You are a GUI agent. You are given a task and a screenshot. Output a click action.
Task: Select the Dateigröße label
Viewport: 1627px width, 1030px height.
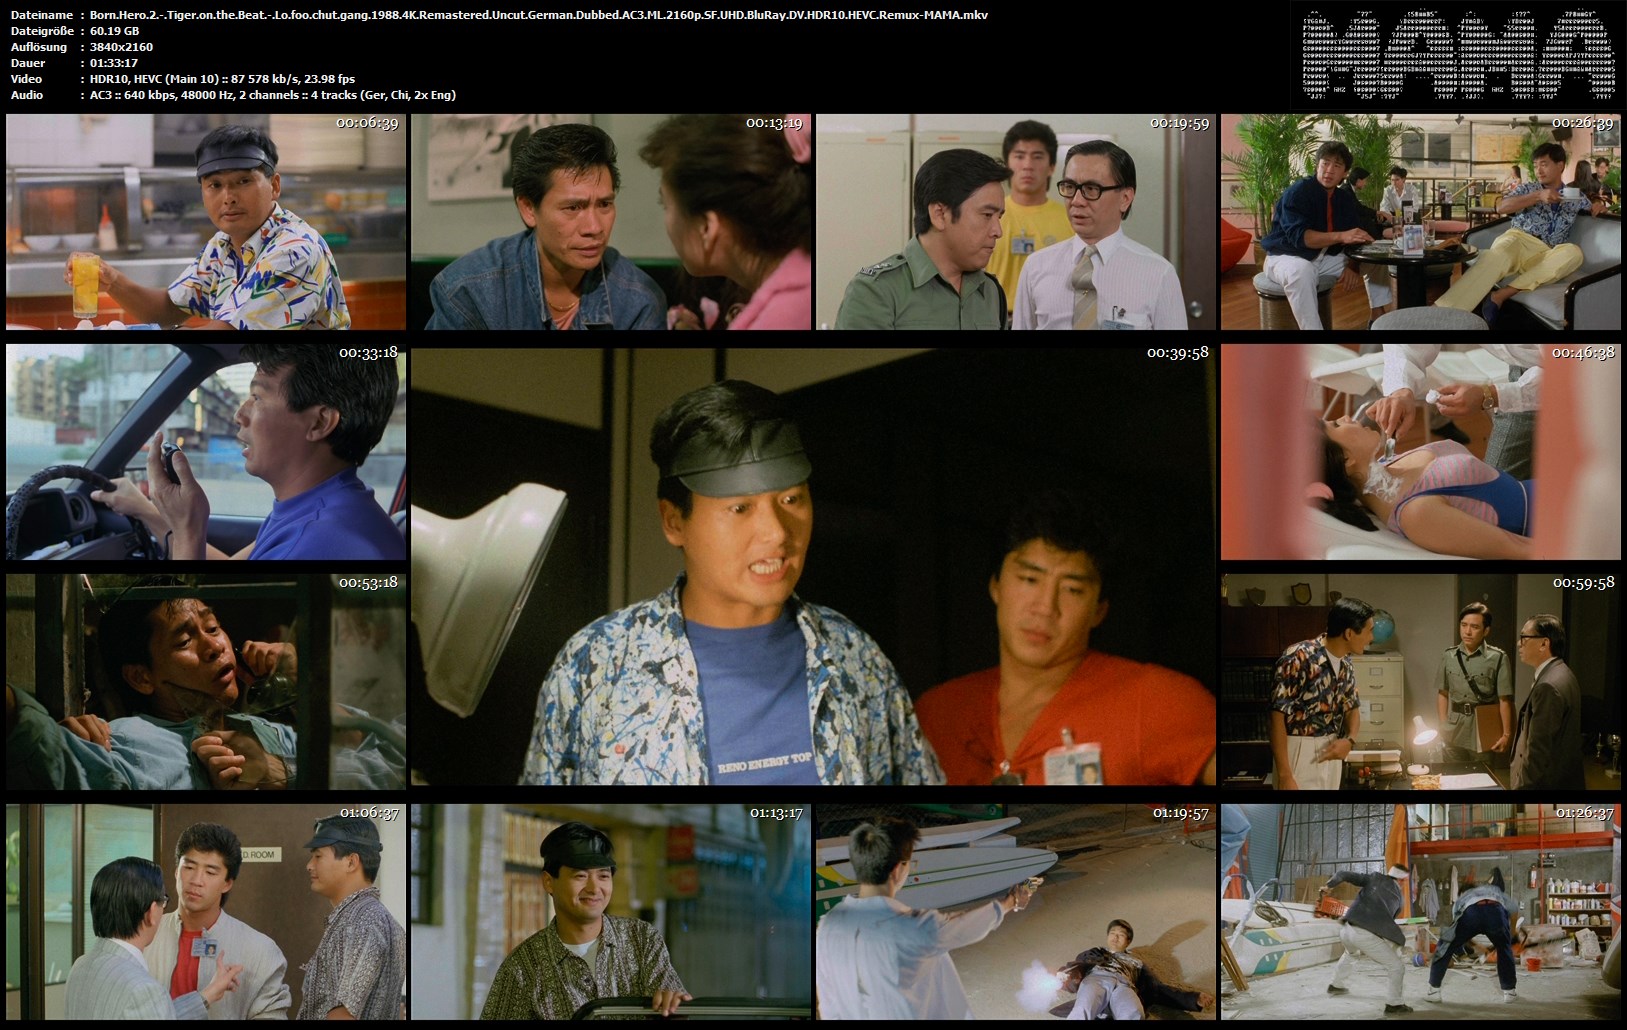pyautogui.click(x=43, y=31)
